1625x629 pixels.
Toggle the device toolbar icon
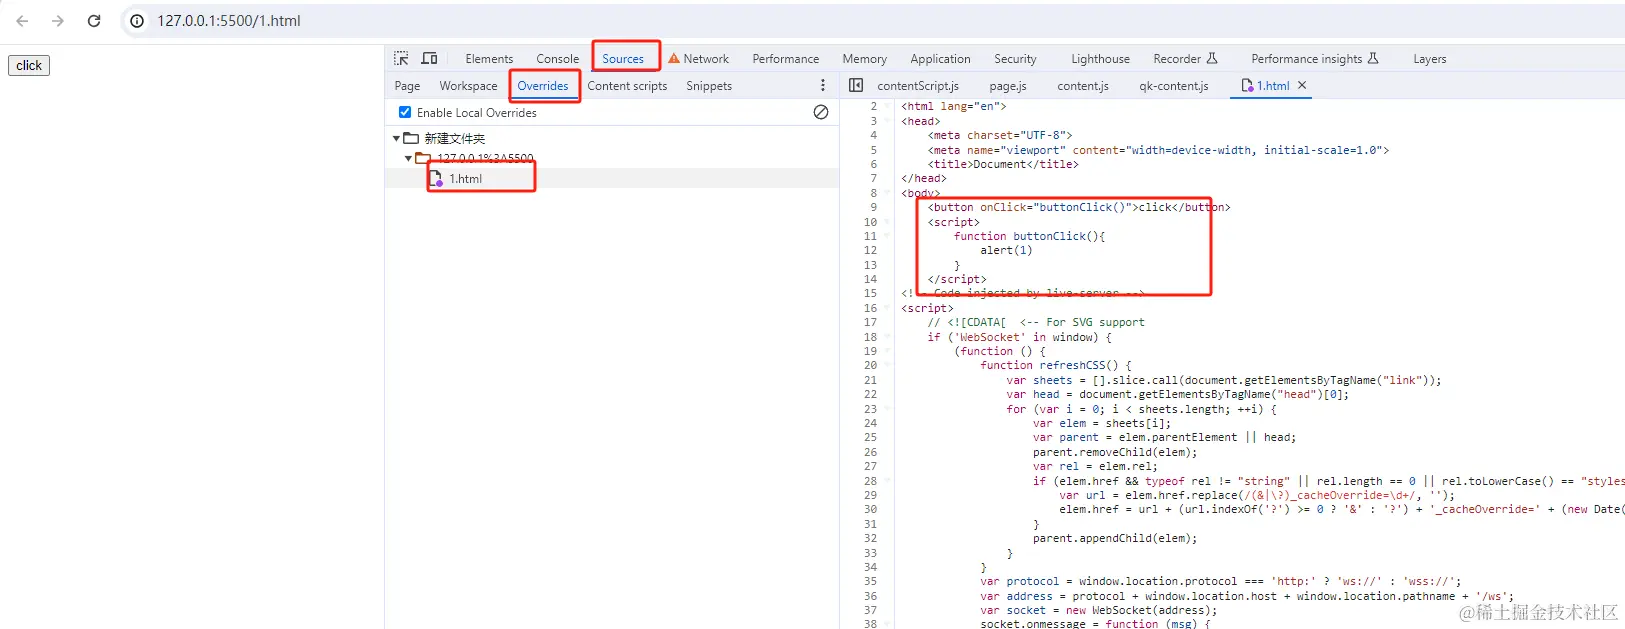[x=429, y=59]
